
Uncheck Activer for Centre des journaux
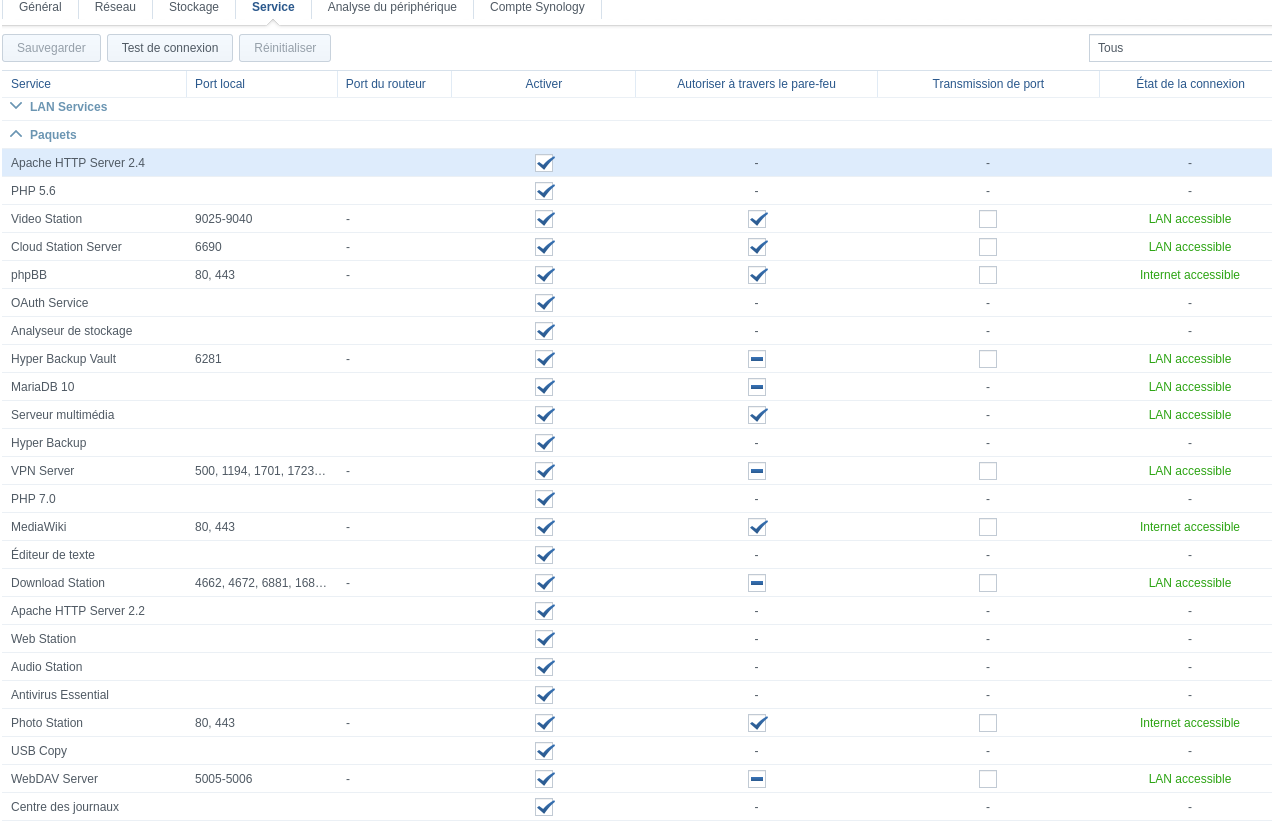544,807
